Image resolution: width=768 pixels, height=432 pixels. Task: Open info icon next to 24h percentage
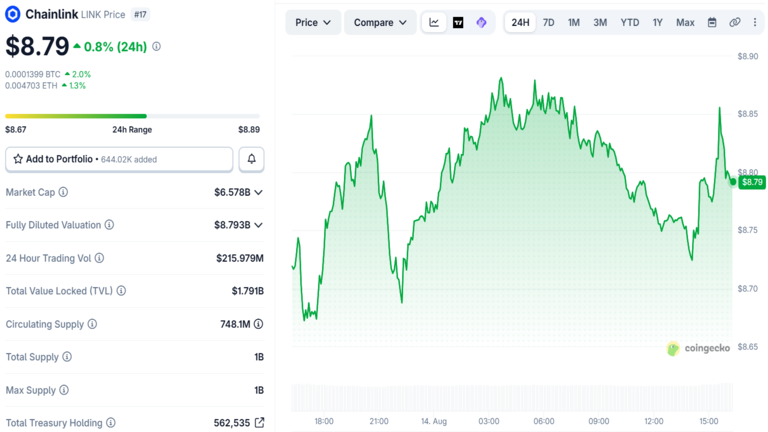click(x=156, y=47)
